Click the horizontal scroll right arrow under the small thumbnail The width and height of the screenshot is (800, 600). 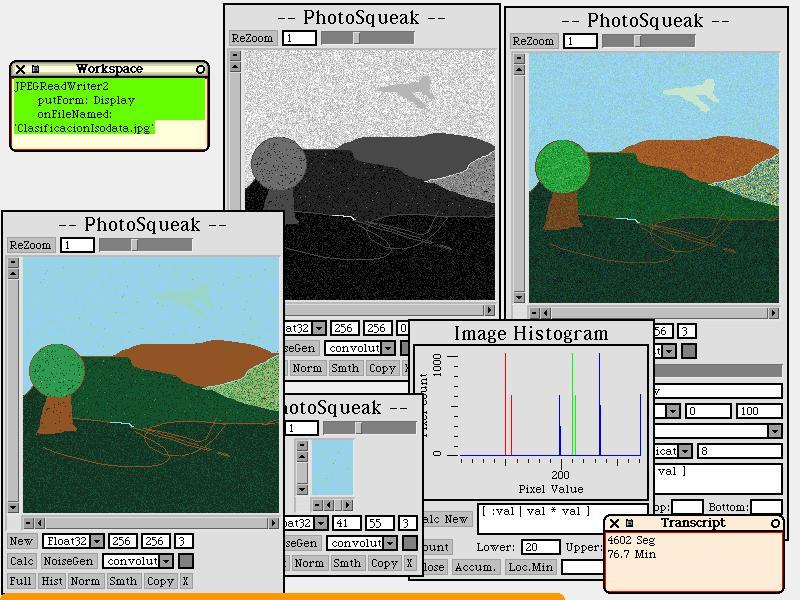[347, 505]
